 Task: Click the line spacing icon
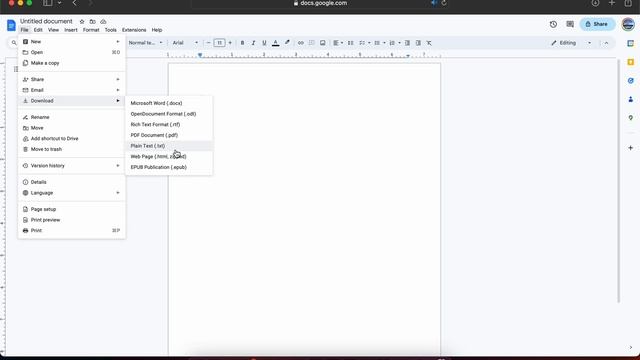point(351,43)
